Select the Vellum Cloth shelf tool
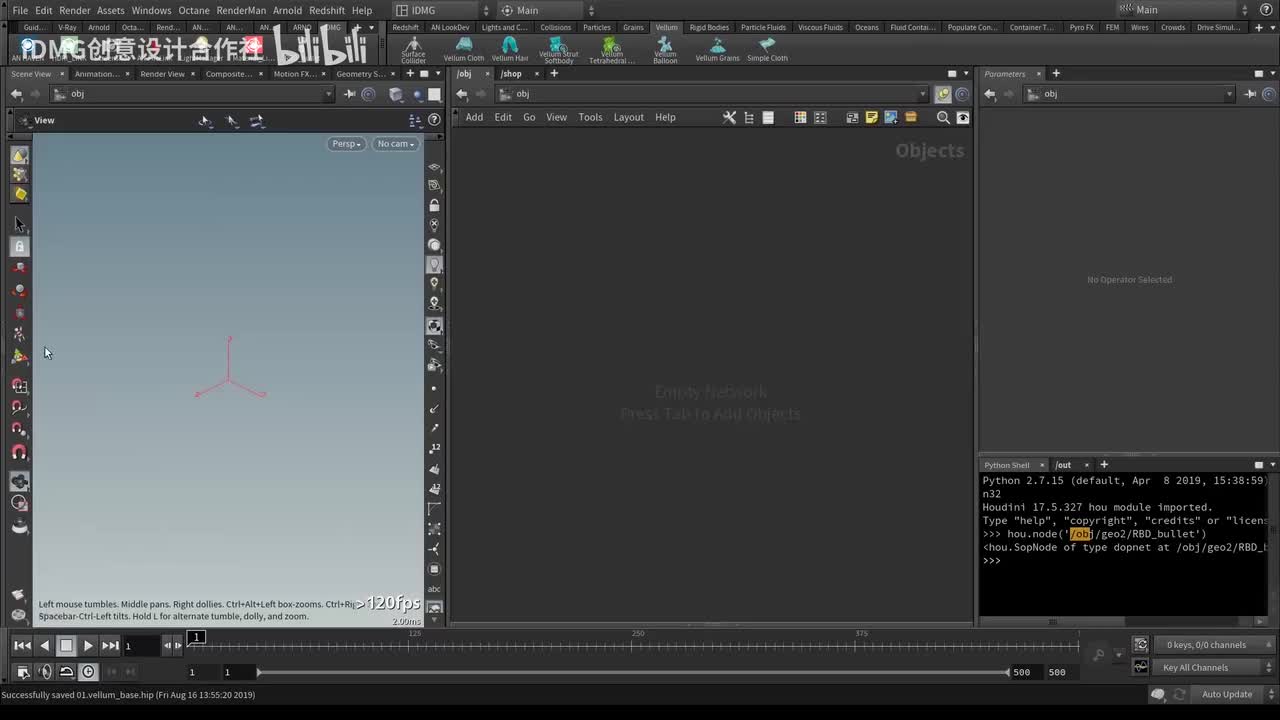Screen dimensions: 1280x720 point(463,47)
